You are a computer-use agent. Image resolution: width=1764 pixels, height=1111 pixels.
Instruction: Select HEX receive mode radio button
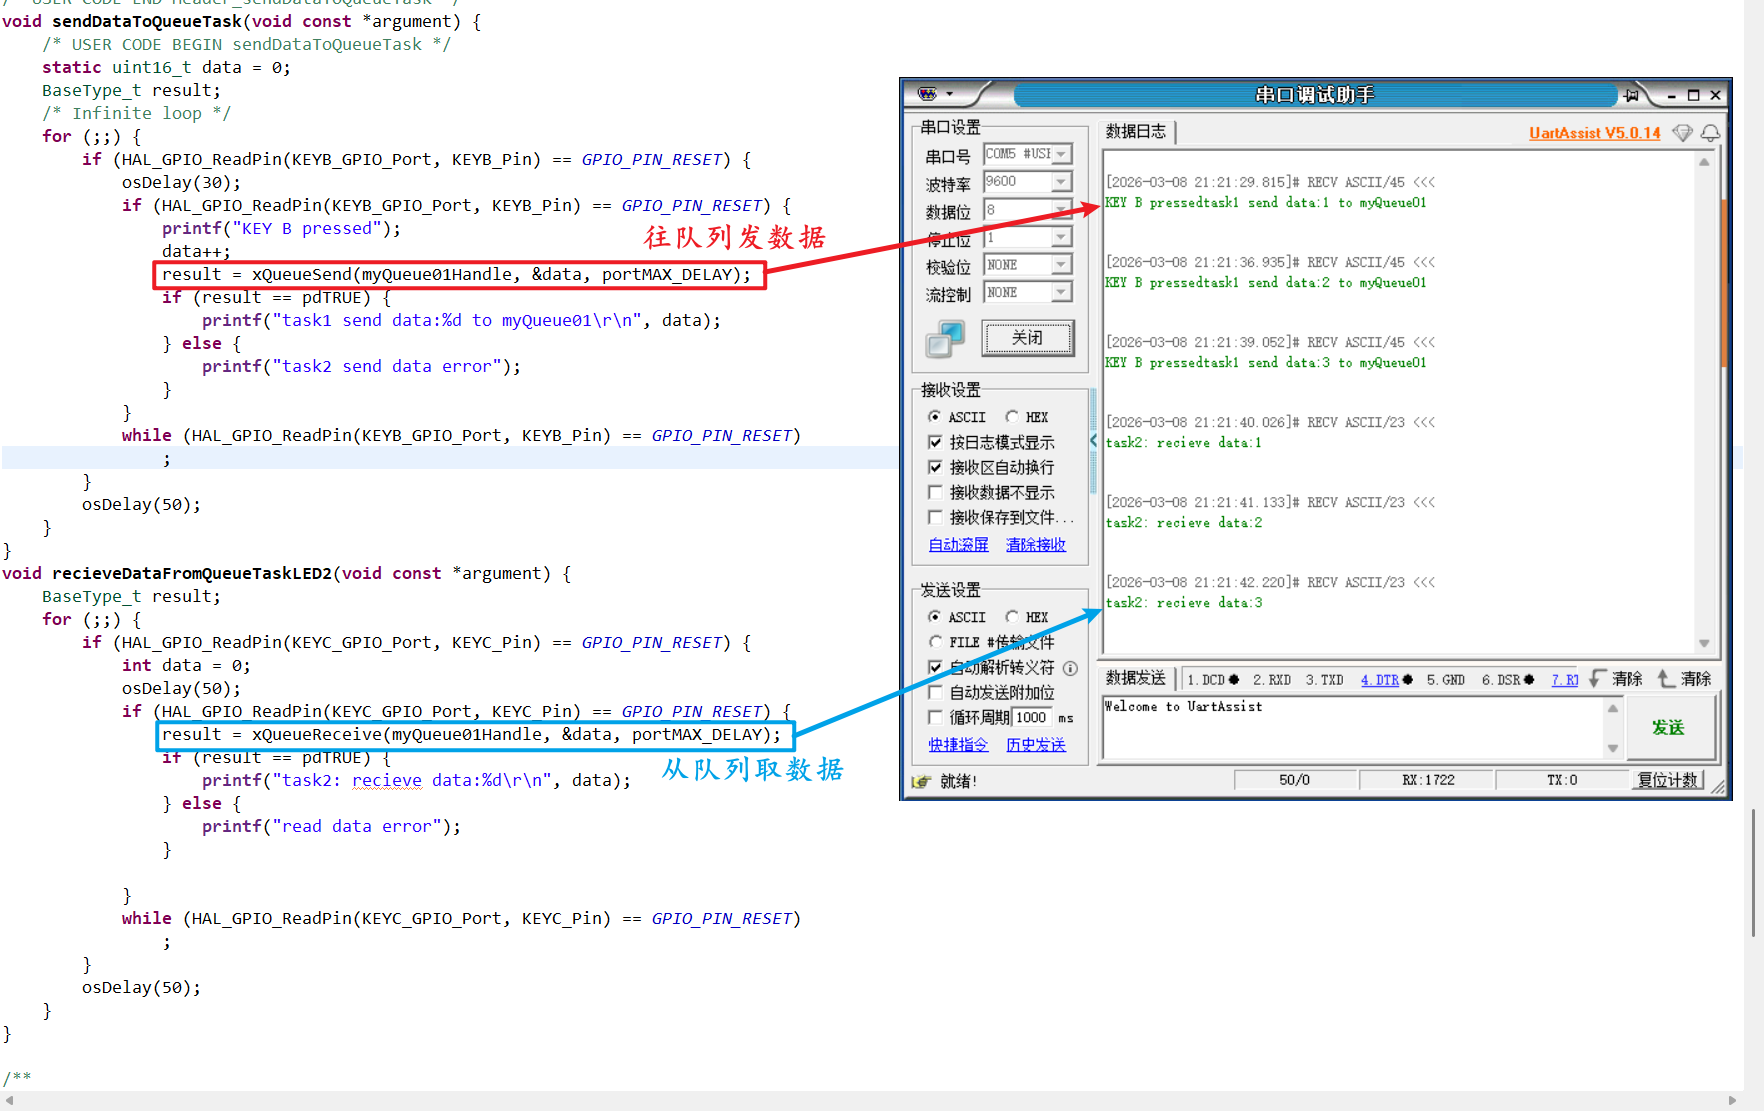coord(1012,417)
